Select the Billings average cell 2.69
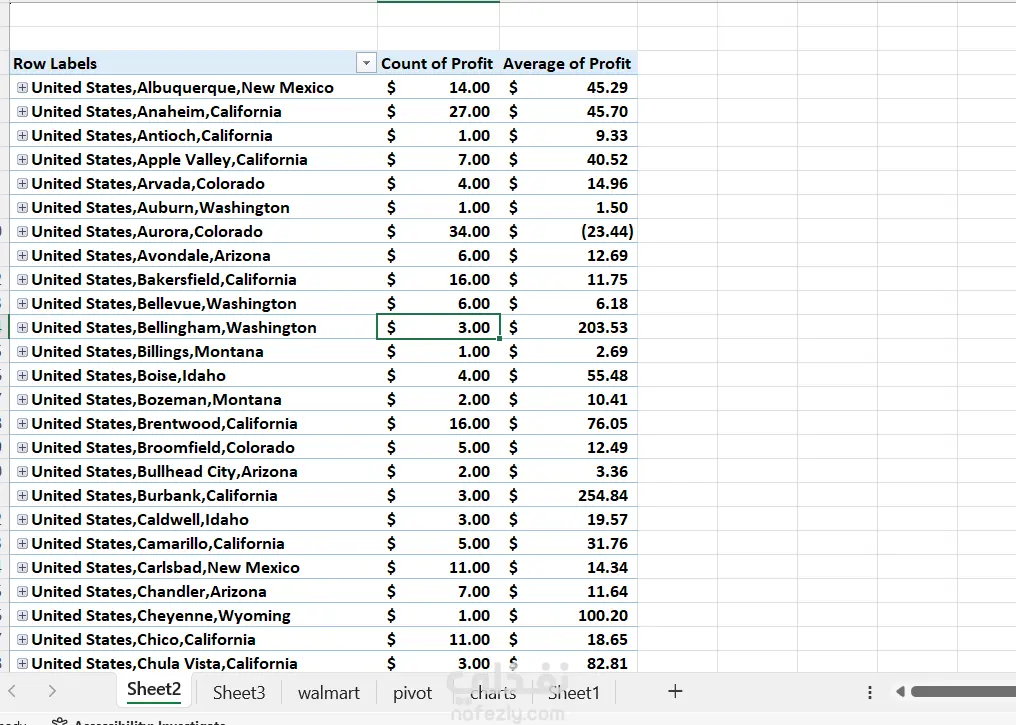 pos(568,351)
